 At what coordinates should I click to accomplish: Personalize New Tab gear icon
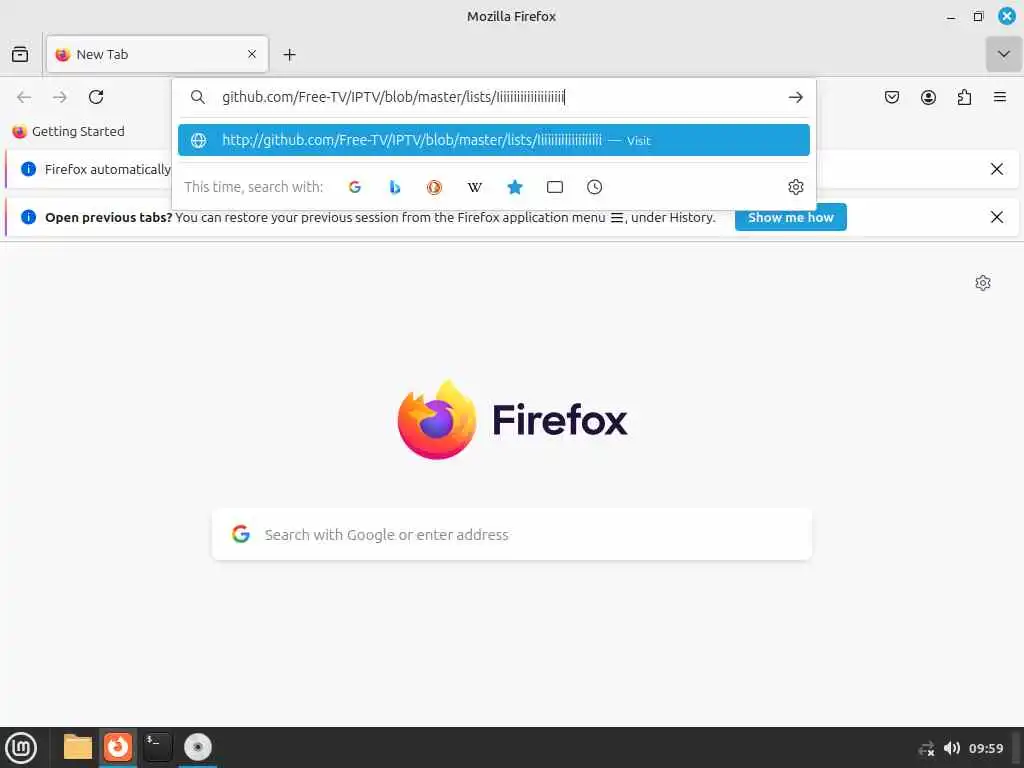(983, 283)
